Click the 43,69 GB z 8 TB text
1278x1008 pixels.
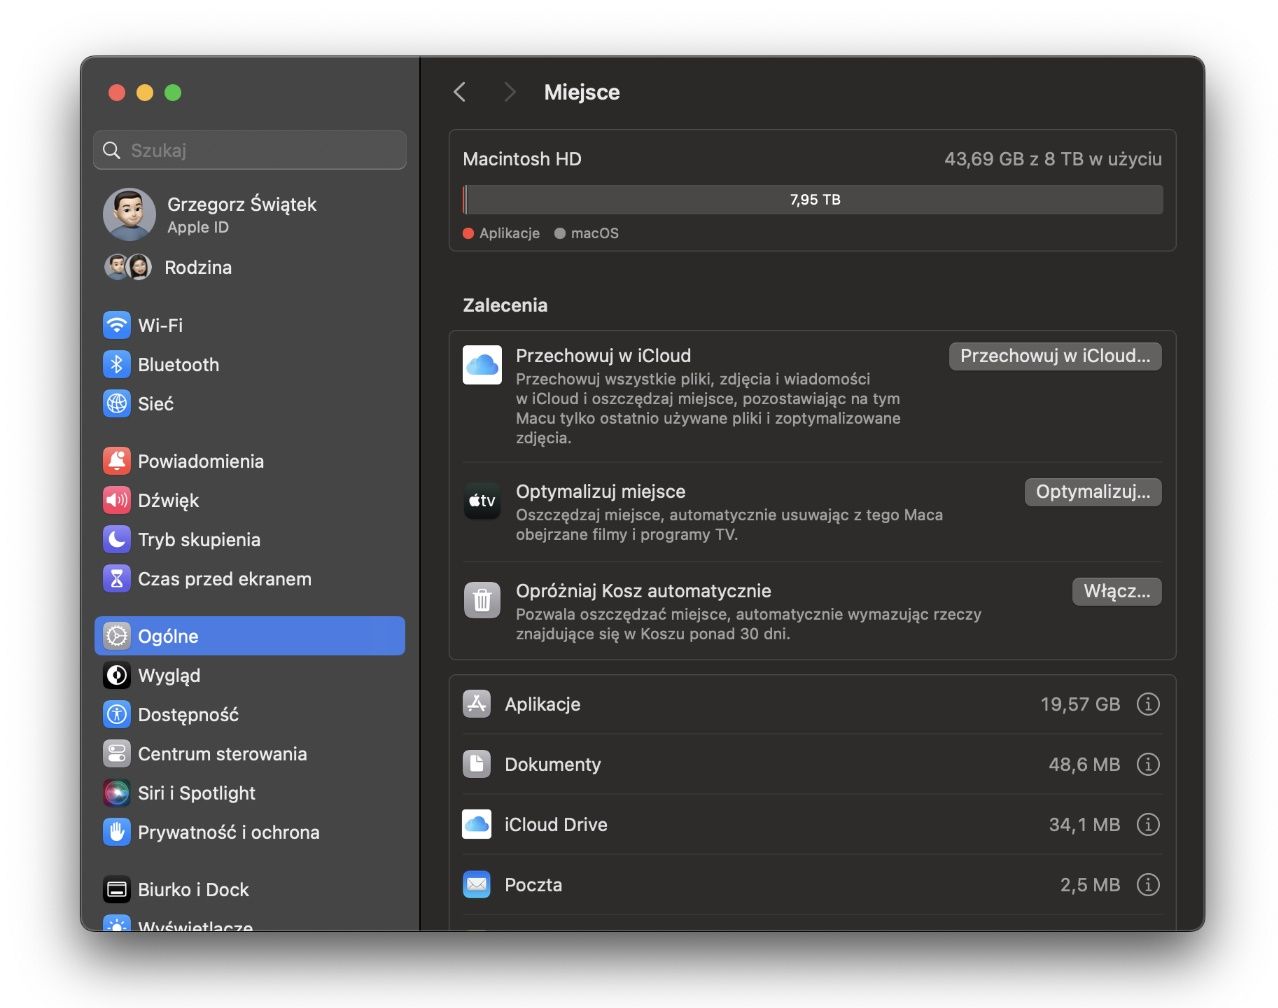(1053, 159)
